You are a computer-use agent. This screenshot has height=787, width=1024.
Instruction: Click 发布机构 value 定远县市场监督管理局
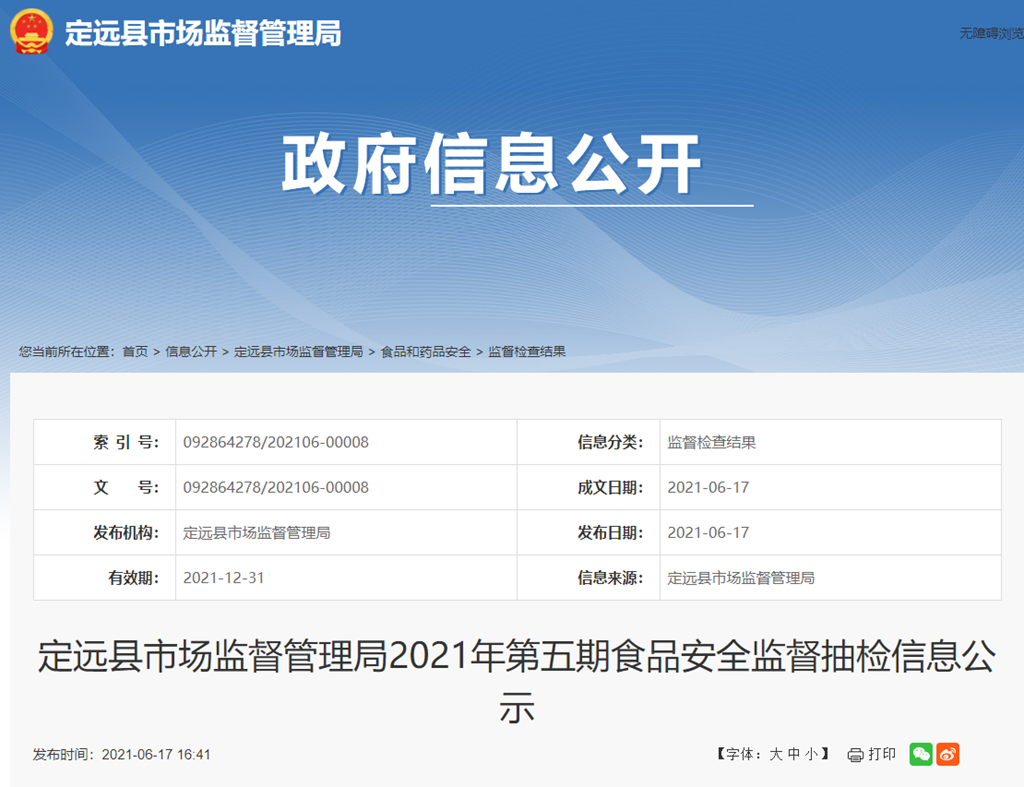257,533
